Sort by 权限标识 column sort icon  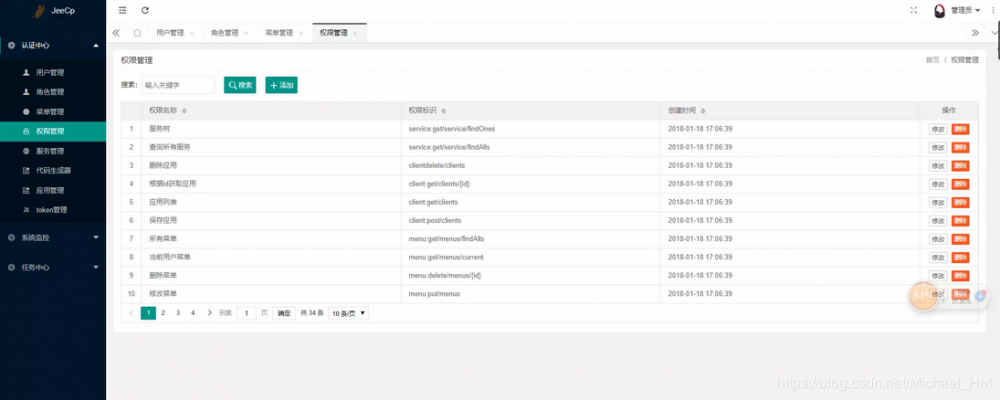[x=443, y=111]
